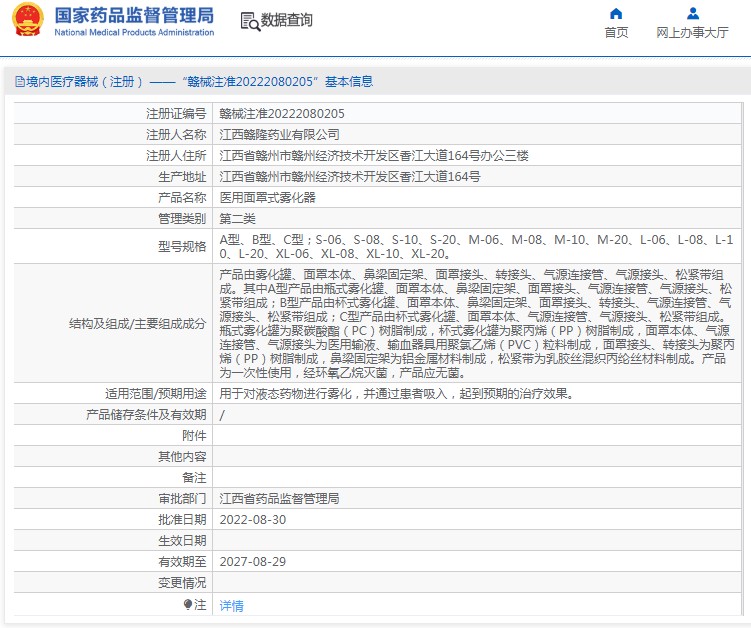Open the 首页 navigation label

(616, 32)
